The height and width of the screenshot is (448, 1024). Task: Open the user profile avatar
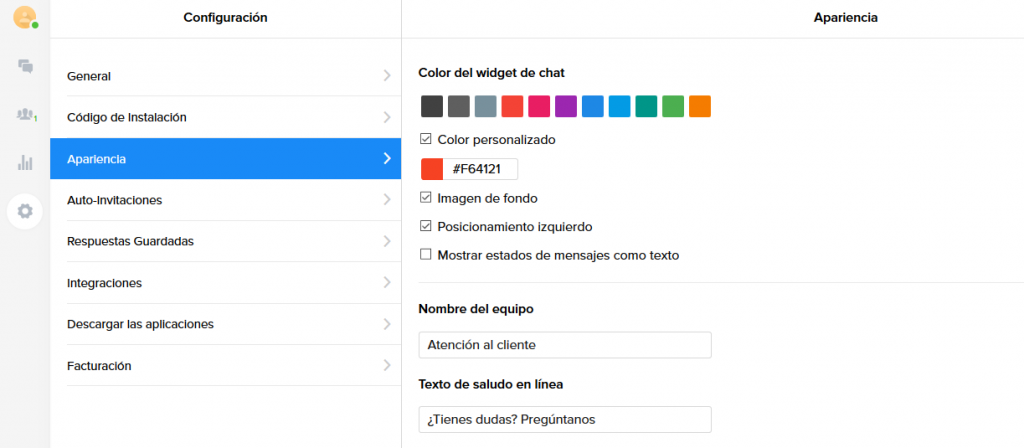[25, 17]
